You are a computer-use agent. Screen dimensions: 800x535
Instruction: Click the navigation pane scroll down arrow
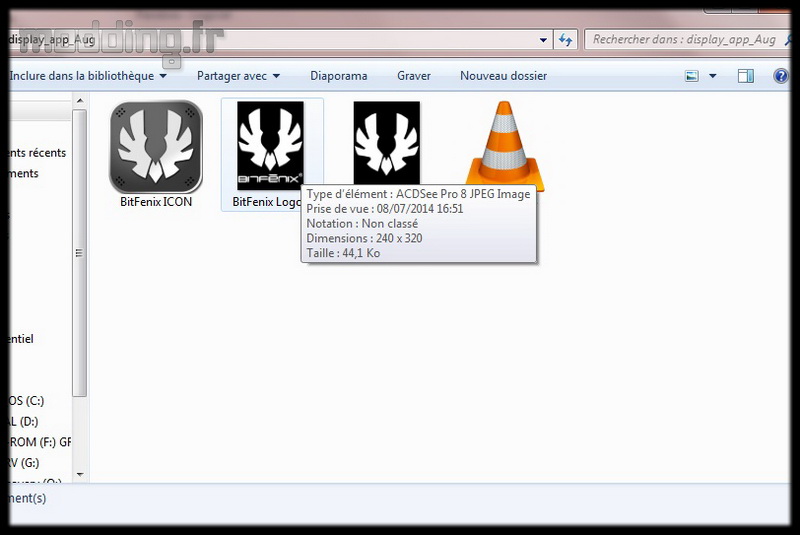tap(80, 474)
